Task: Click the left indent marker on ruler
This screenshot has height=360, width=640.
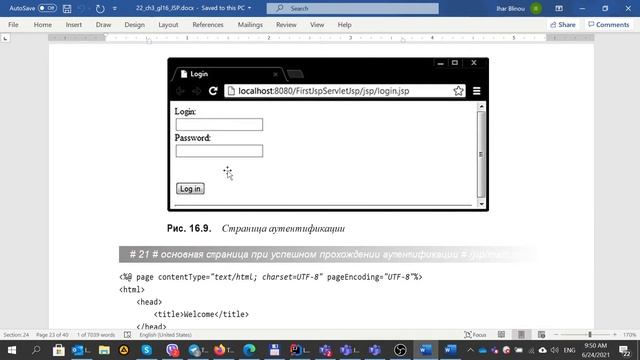Action: click(x=149, y=40)
